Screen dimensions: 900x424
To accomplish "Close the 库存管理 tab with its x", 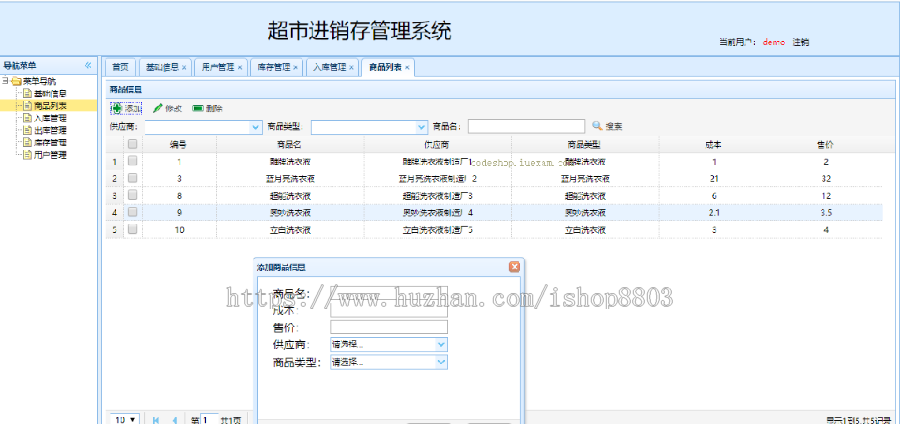I will pyautogui.click(x=296, y=68).
